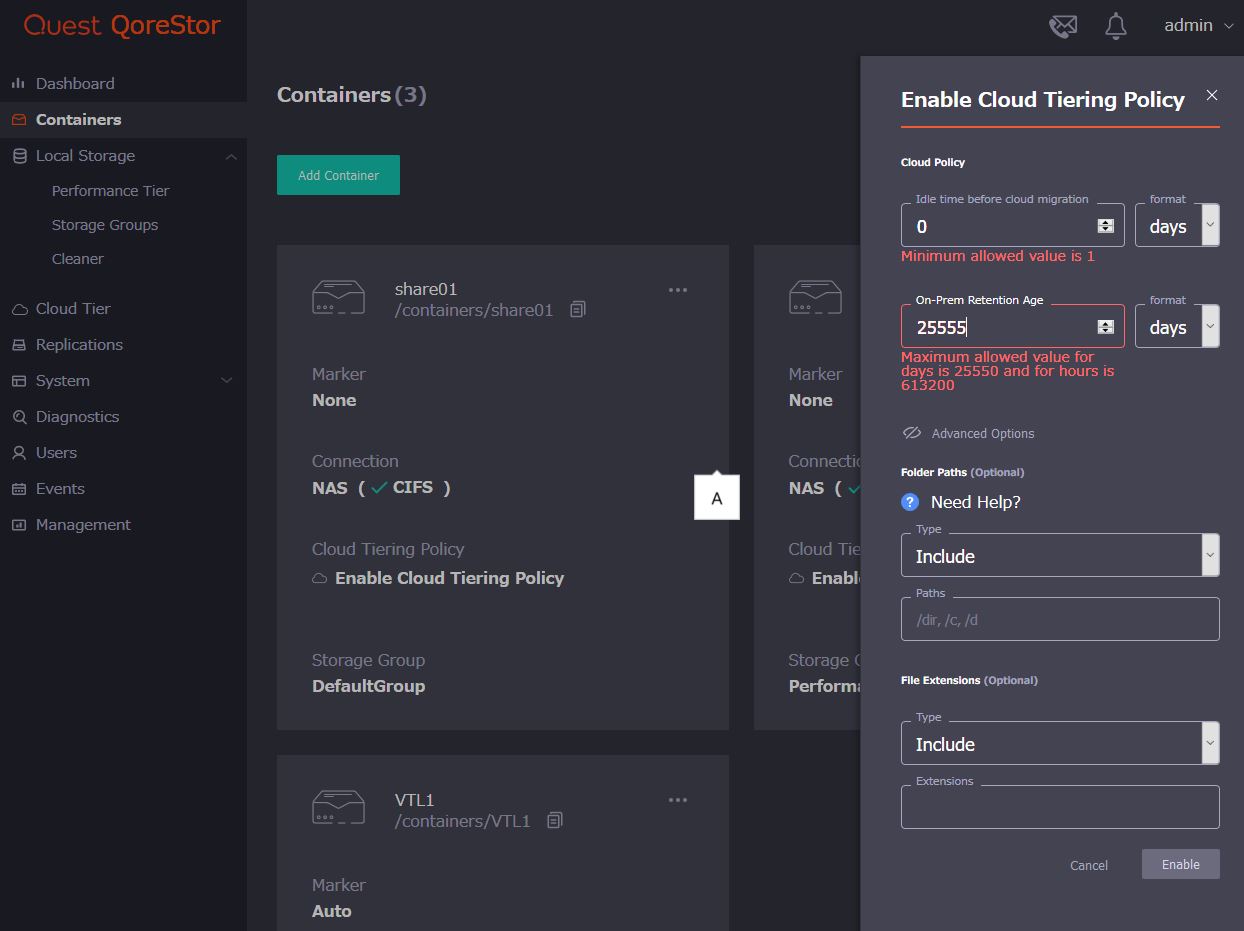Click the share01 container name

pos(426,289)
